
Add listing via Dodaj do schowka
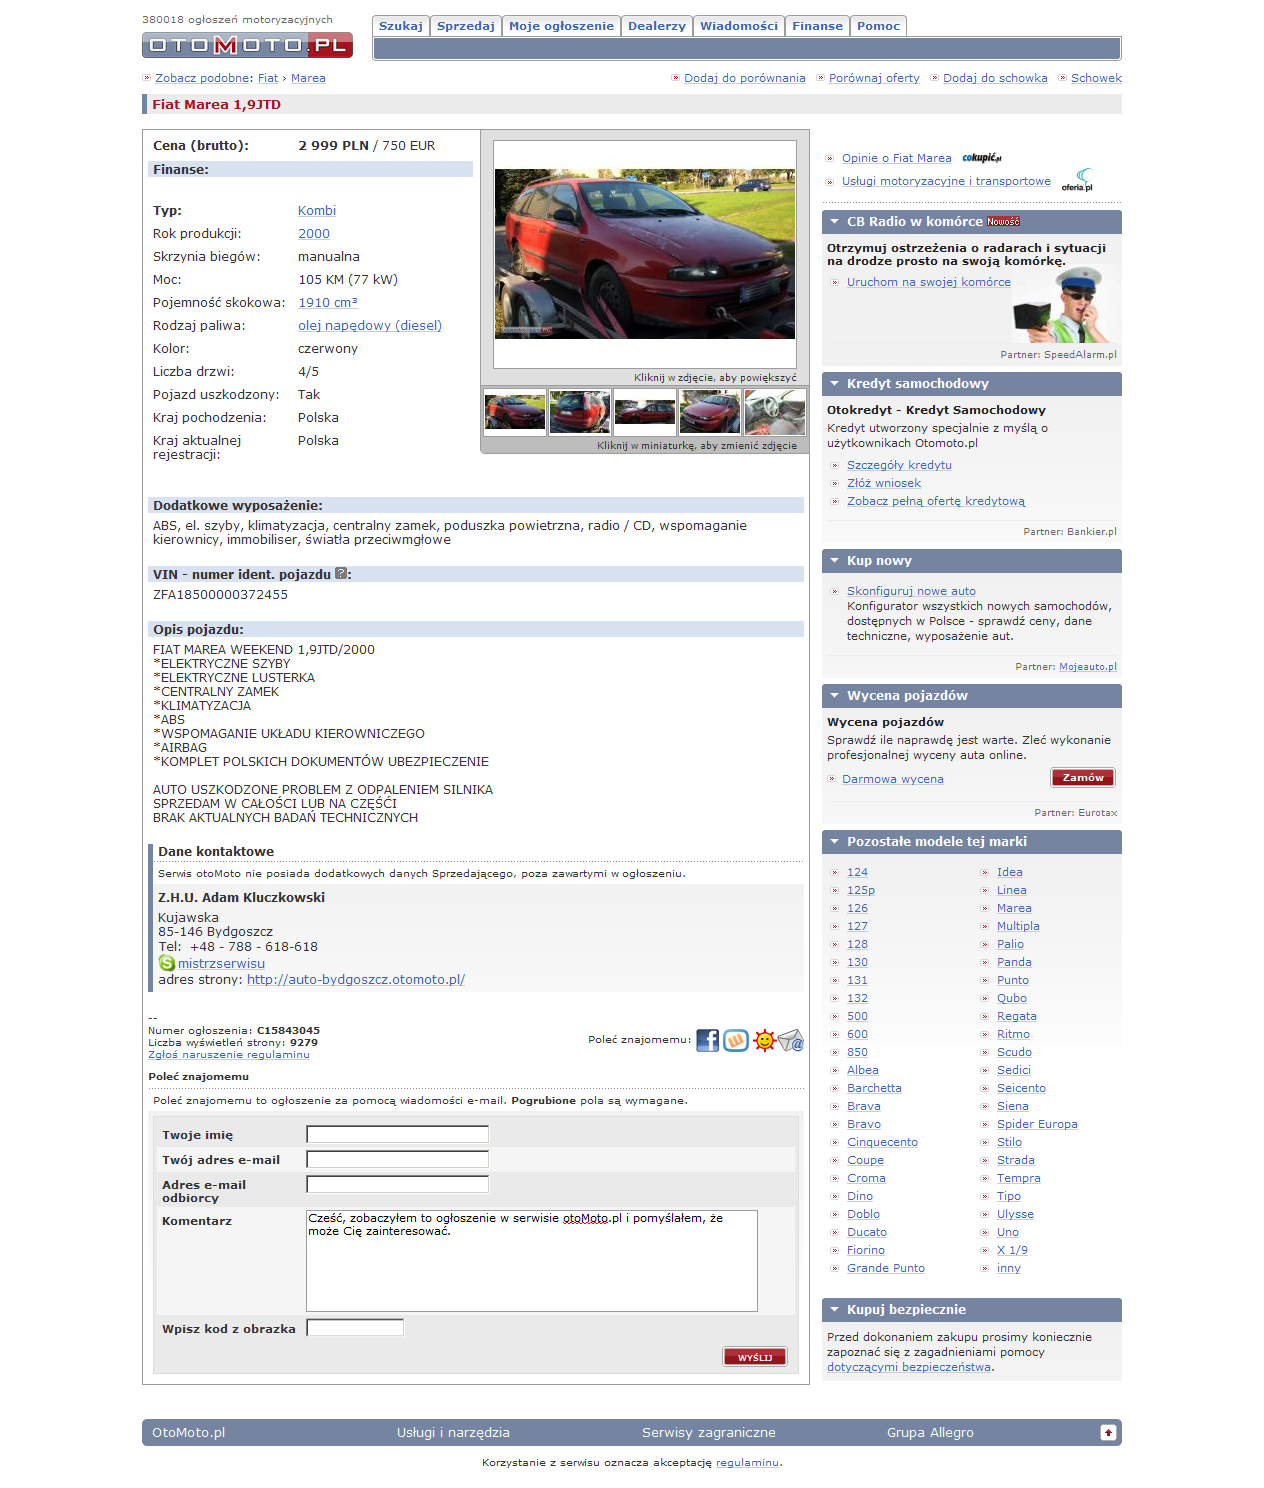(995, 78)
